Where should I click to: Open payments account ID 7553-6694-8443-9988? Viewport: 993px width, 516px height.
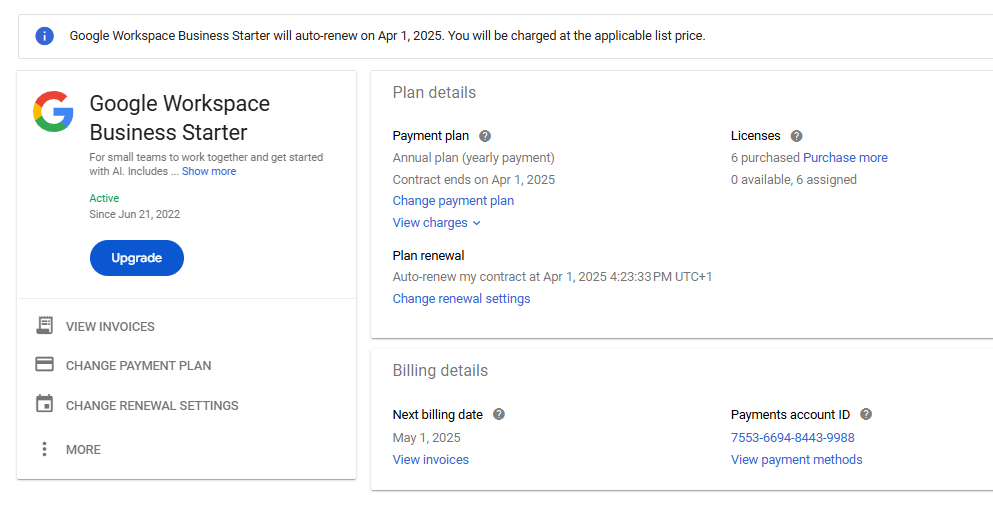click(x=793, y=437)
